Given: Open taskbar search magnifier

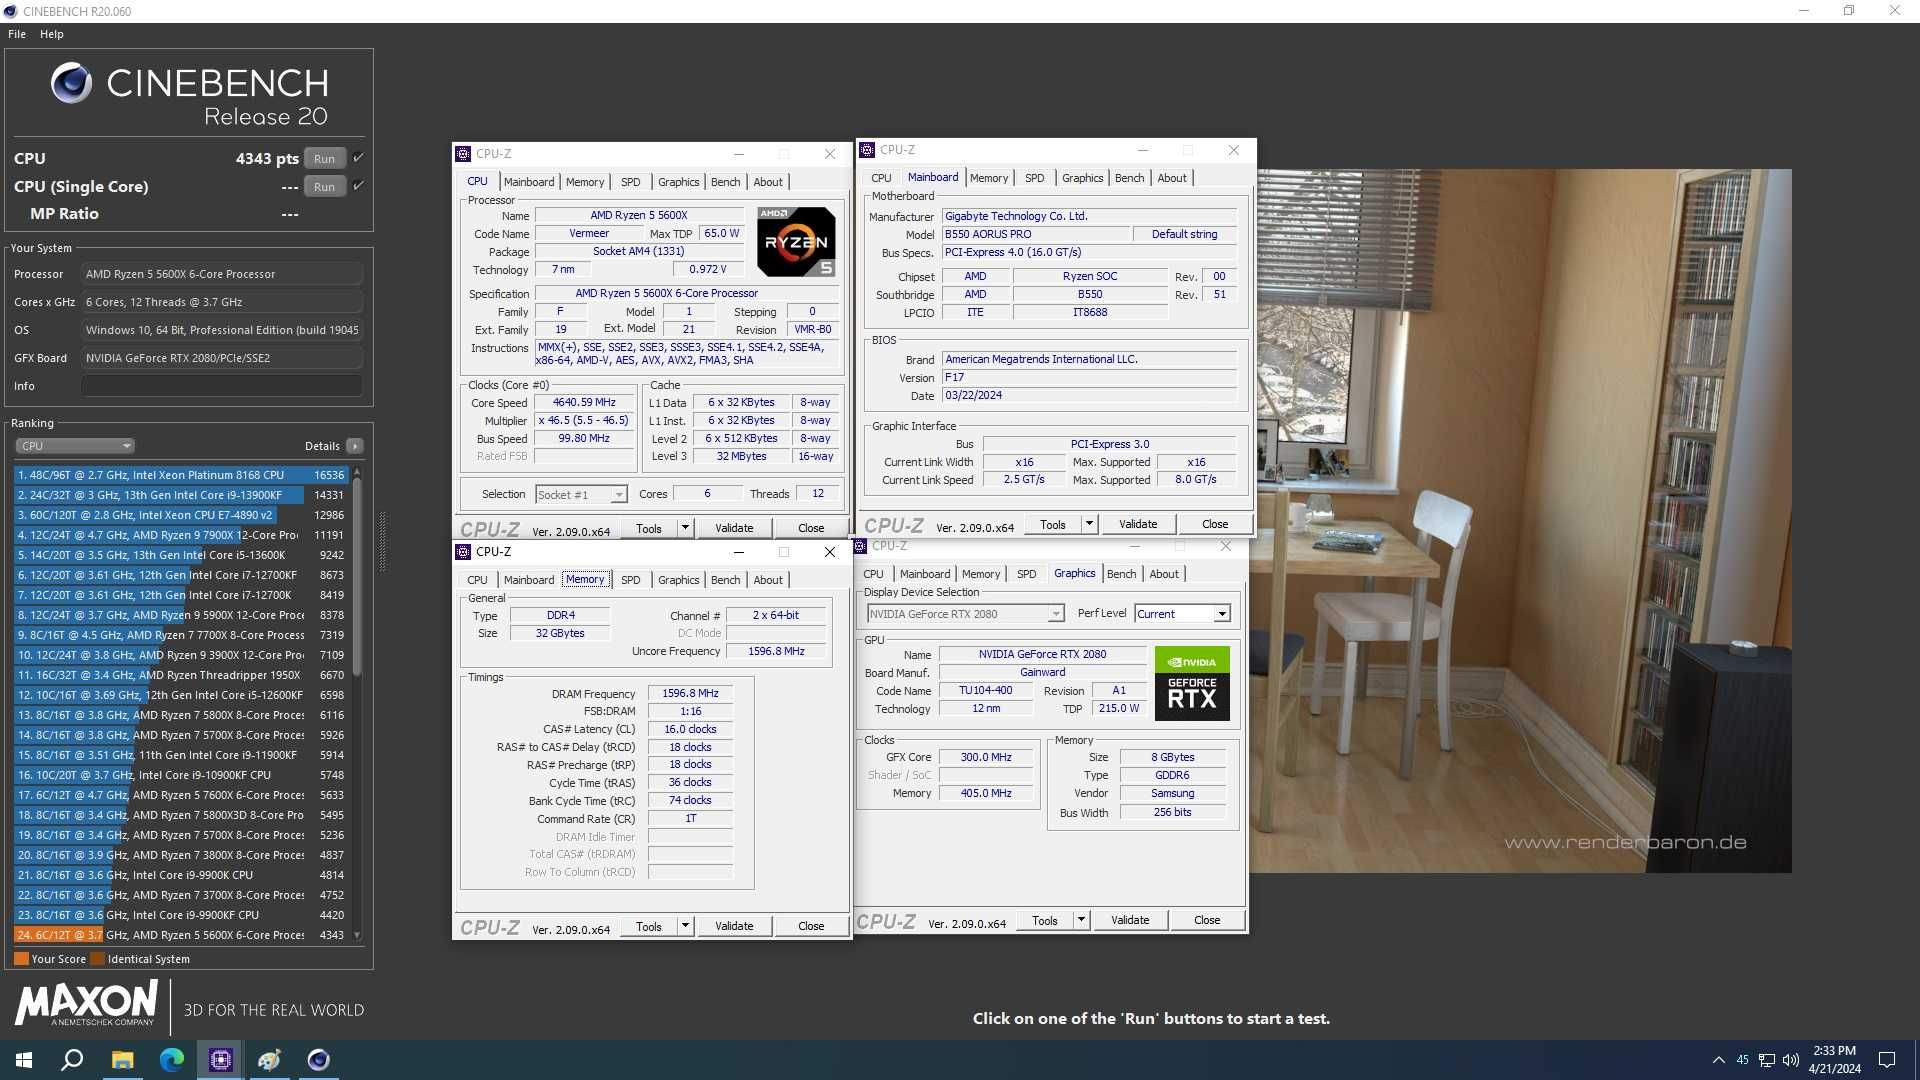Looking at the screenshot, I should click(x=72, y=1060).
